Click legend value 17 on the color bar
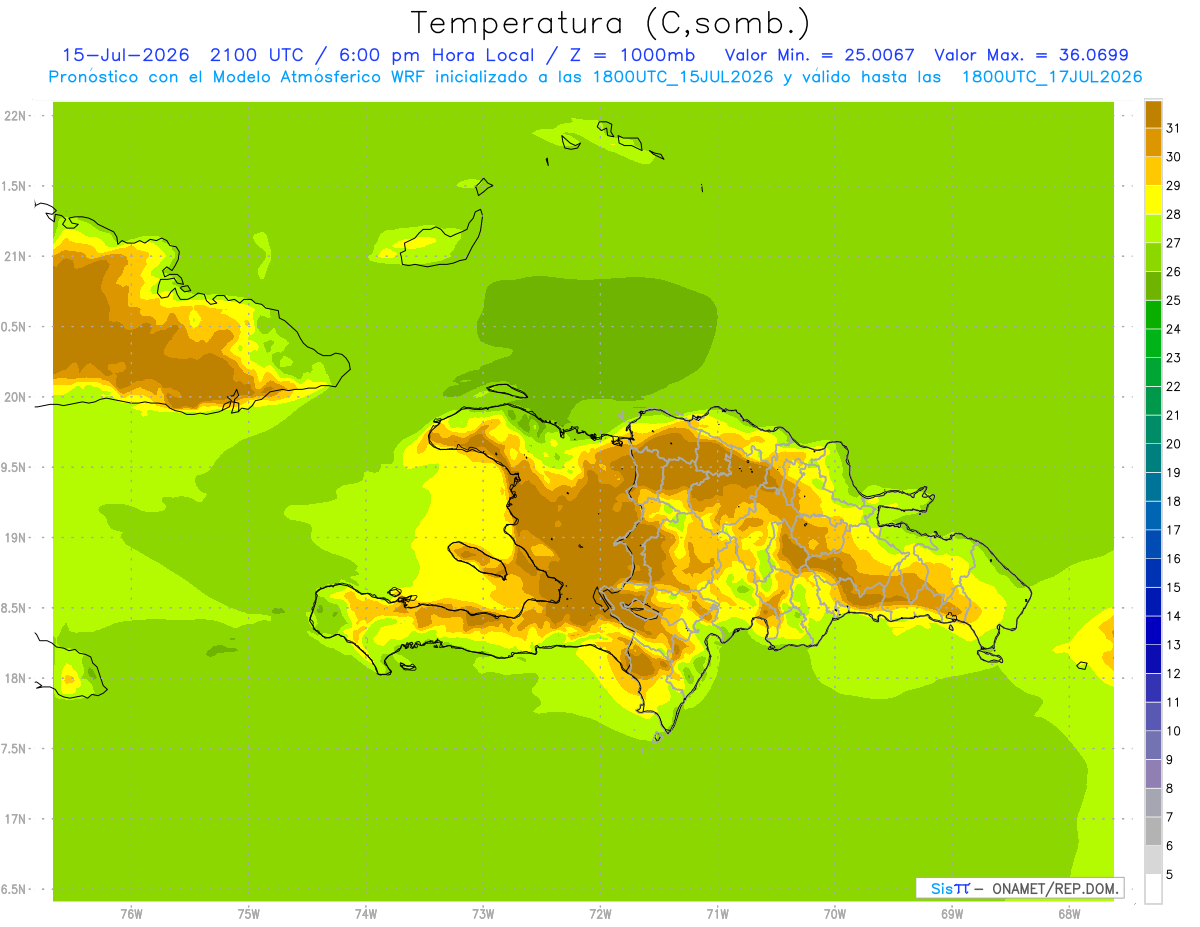 point(1173,529)
